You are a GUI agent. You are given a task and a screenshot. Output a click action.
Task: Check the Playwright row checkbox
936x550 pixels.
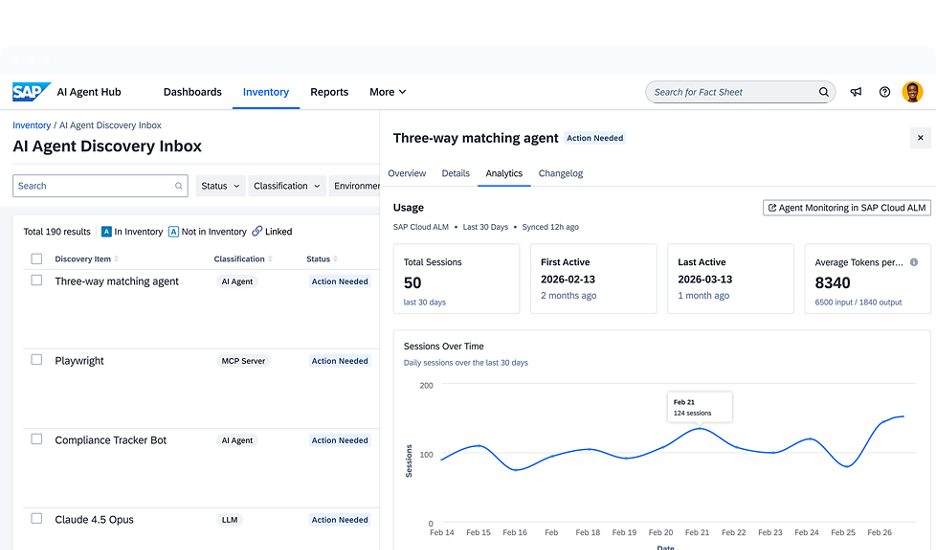point(36,360)
